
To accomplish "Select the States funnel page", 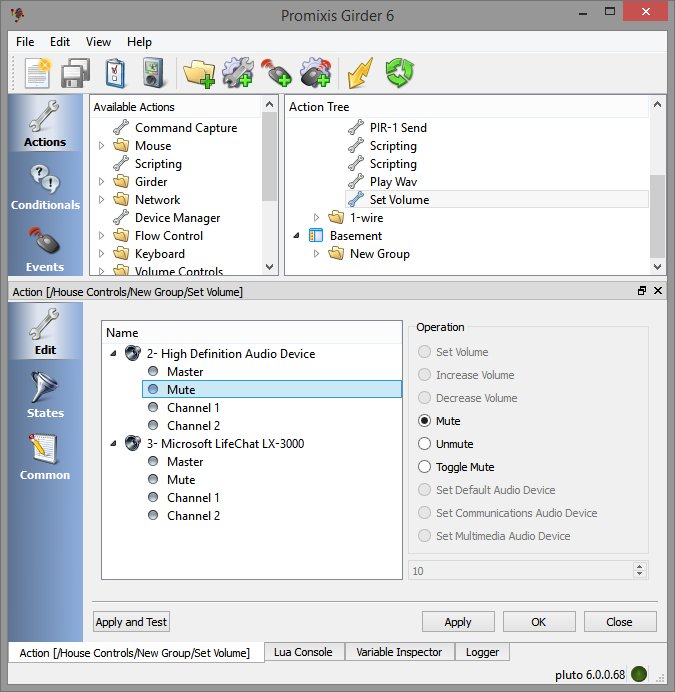I will click(x=45, y=395).
